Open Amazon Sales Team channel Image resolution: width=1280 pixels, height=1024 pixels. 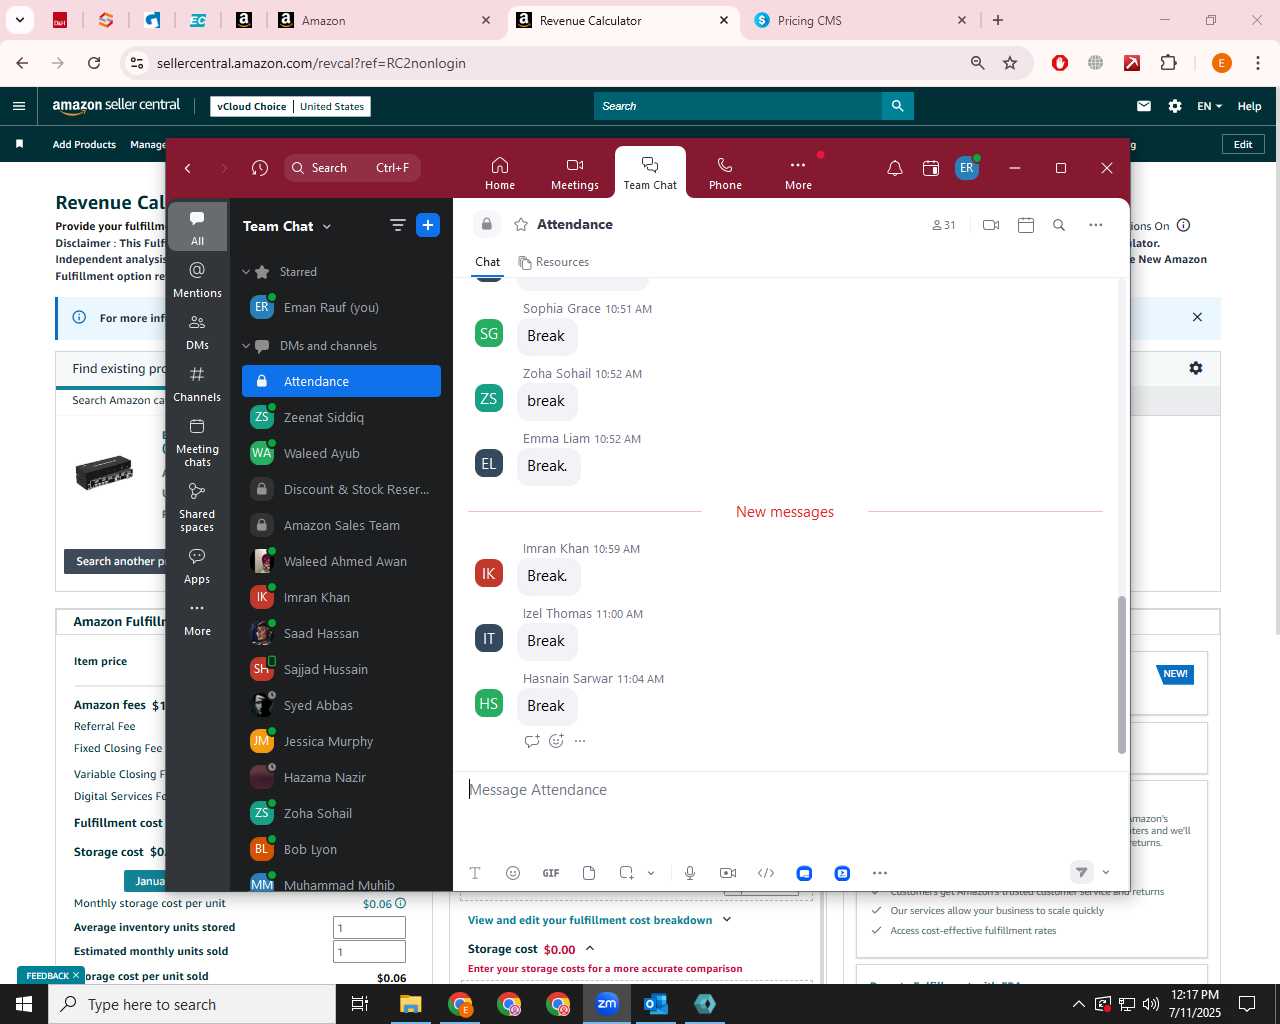pos(341,525)
